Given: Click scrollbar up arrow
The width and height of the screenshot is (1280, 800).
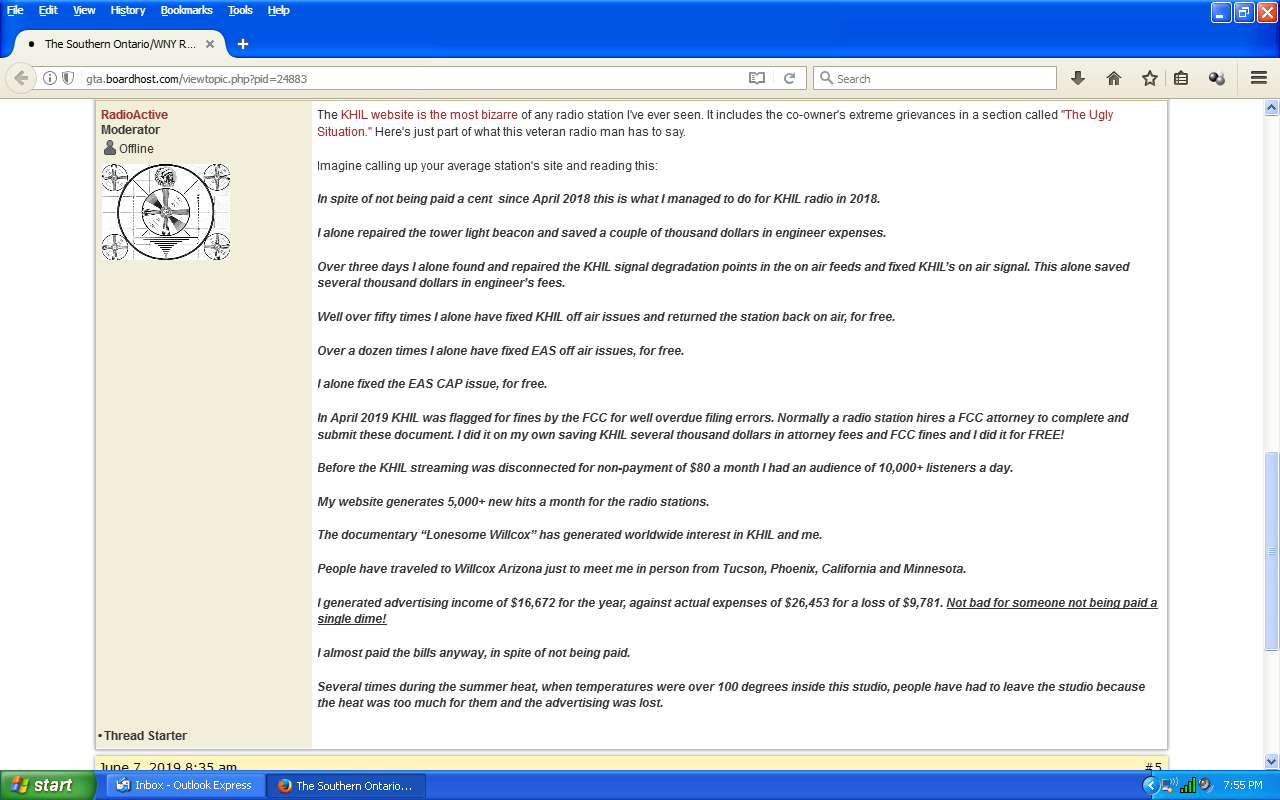Looking at the screenshot, I should [1272, 107].
